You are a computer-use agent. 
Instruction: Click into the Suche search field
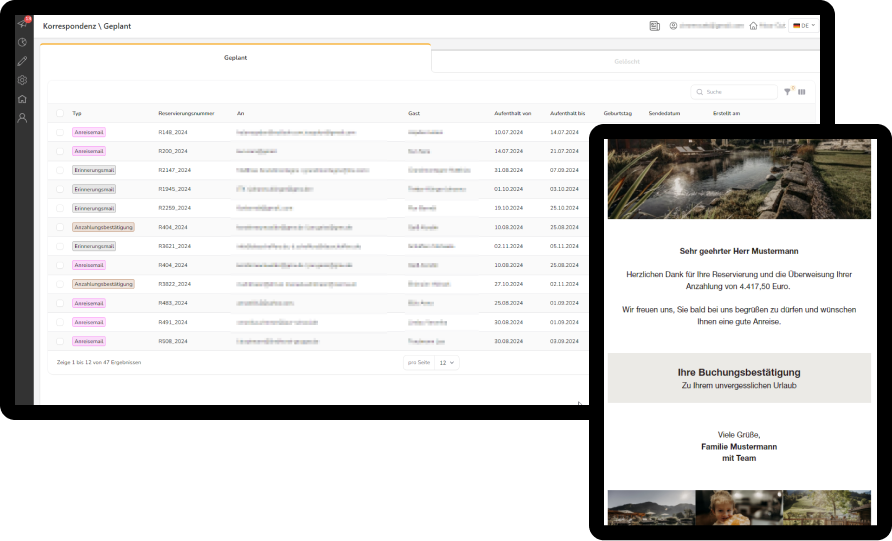click(738, 92)
